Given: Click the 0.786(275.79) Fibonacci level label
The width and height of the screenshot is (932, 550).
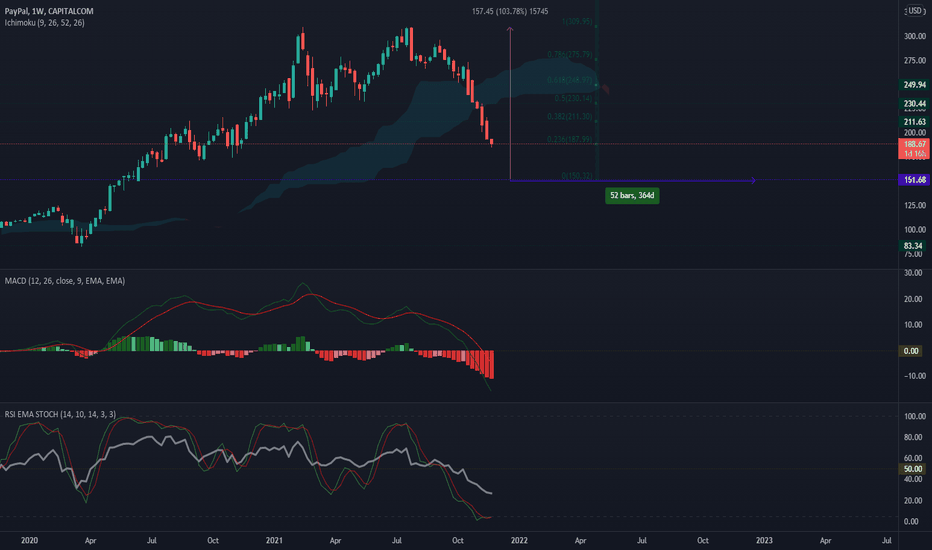Looking at the screenshot, I should (x=570, y=55).
